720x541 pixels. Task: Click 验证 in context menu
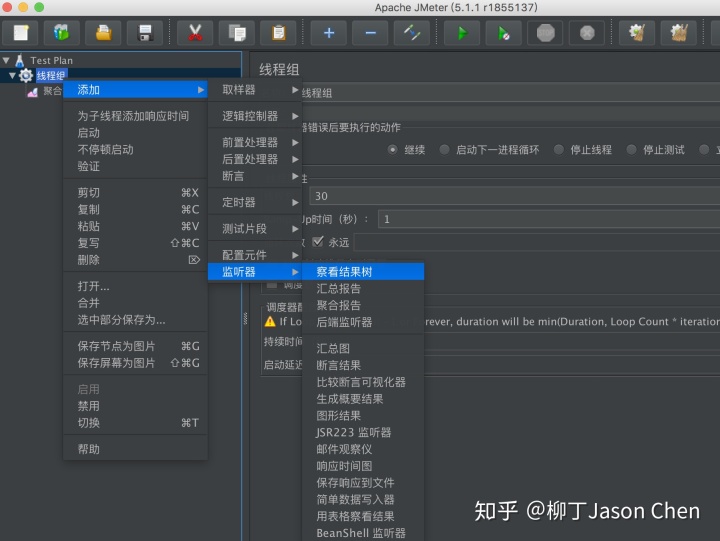coord(135,166)
